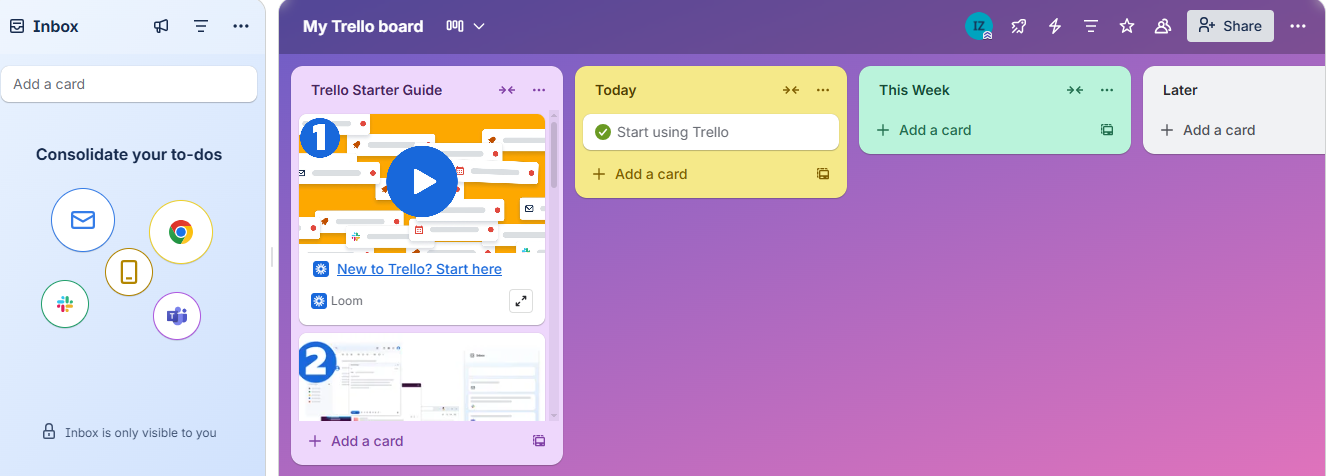Click the This Week list title
The width and height of the screenshot is (1327, 476).
point(915,90)
